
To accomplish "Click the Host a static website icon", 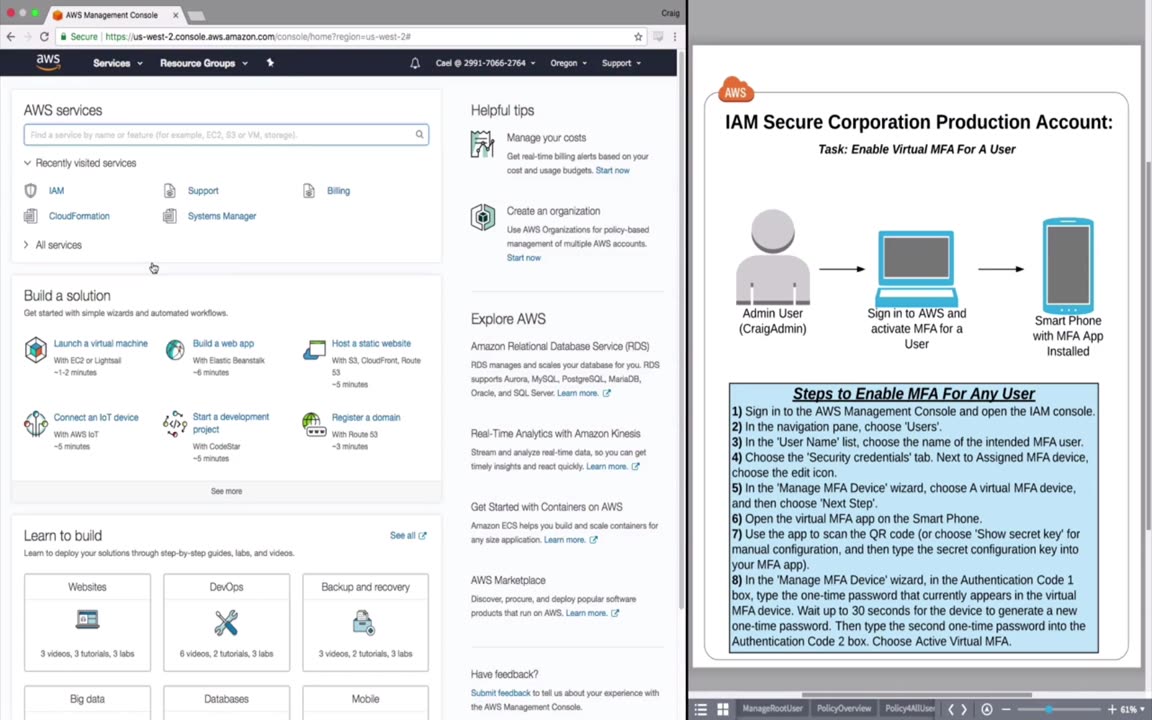I will [x=314, y=350].
